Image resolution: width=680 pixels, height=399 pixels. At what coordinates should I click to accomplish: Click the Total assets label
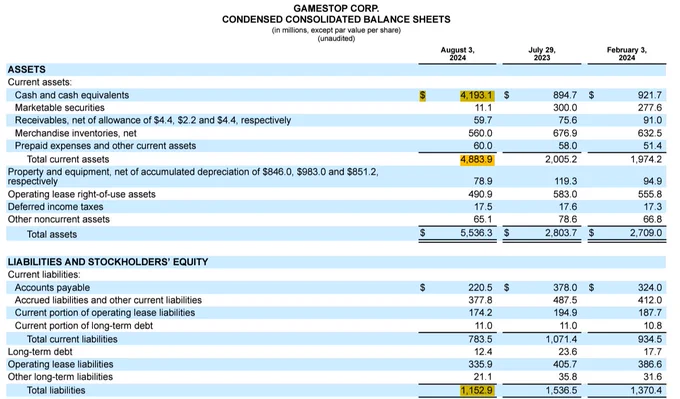[x=52, y=234]
